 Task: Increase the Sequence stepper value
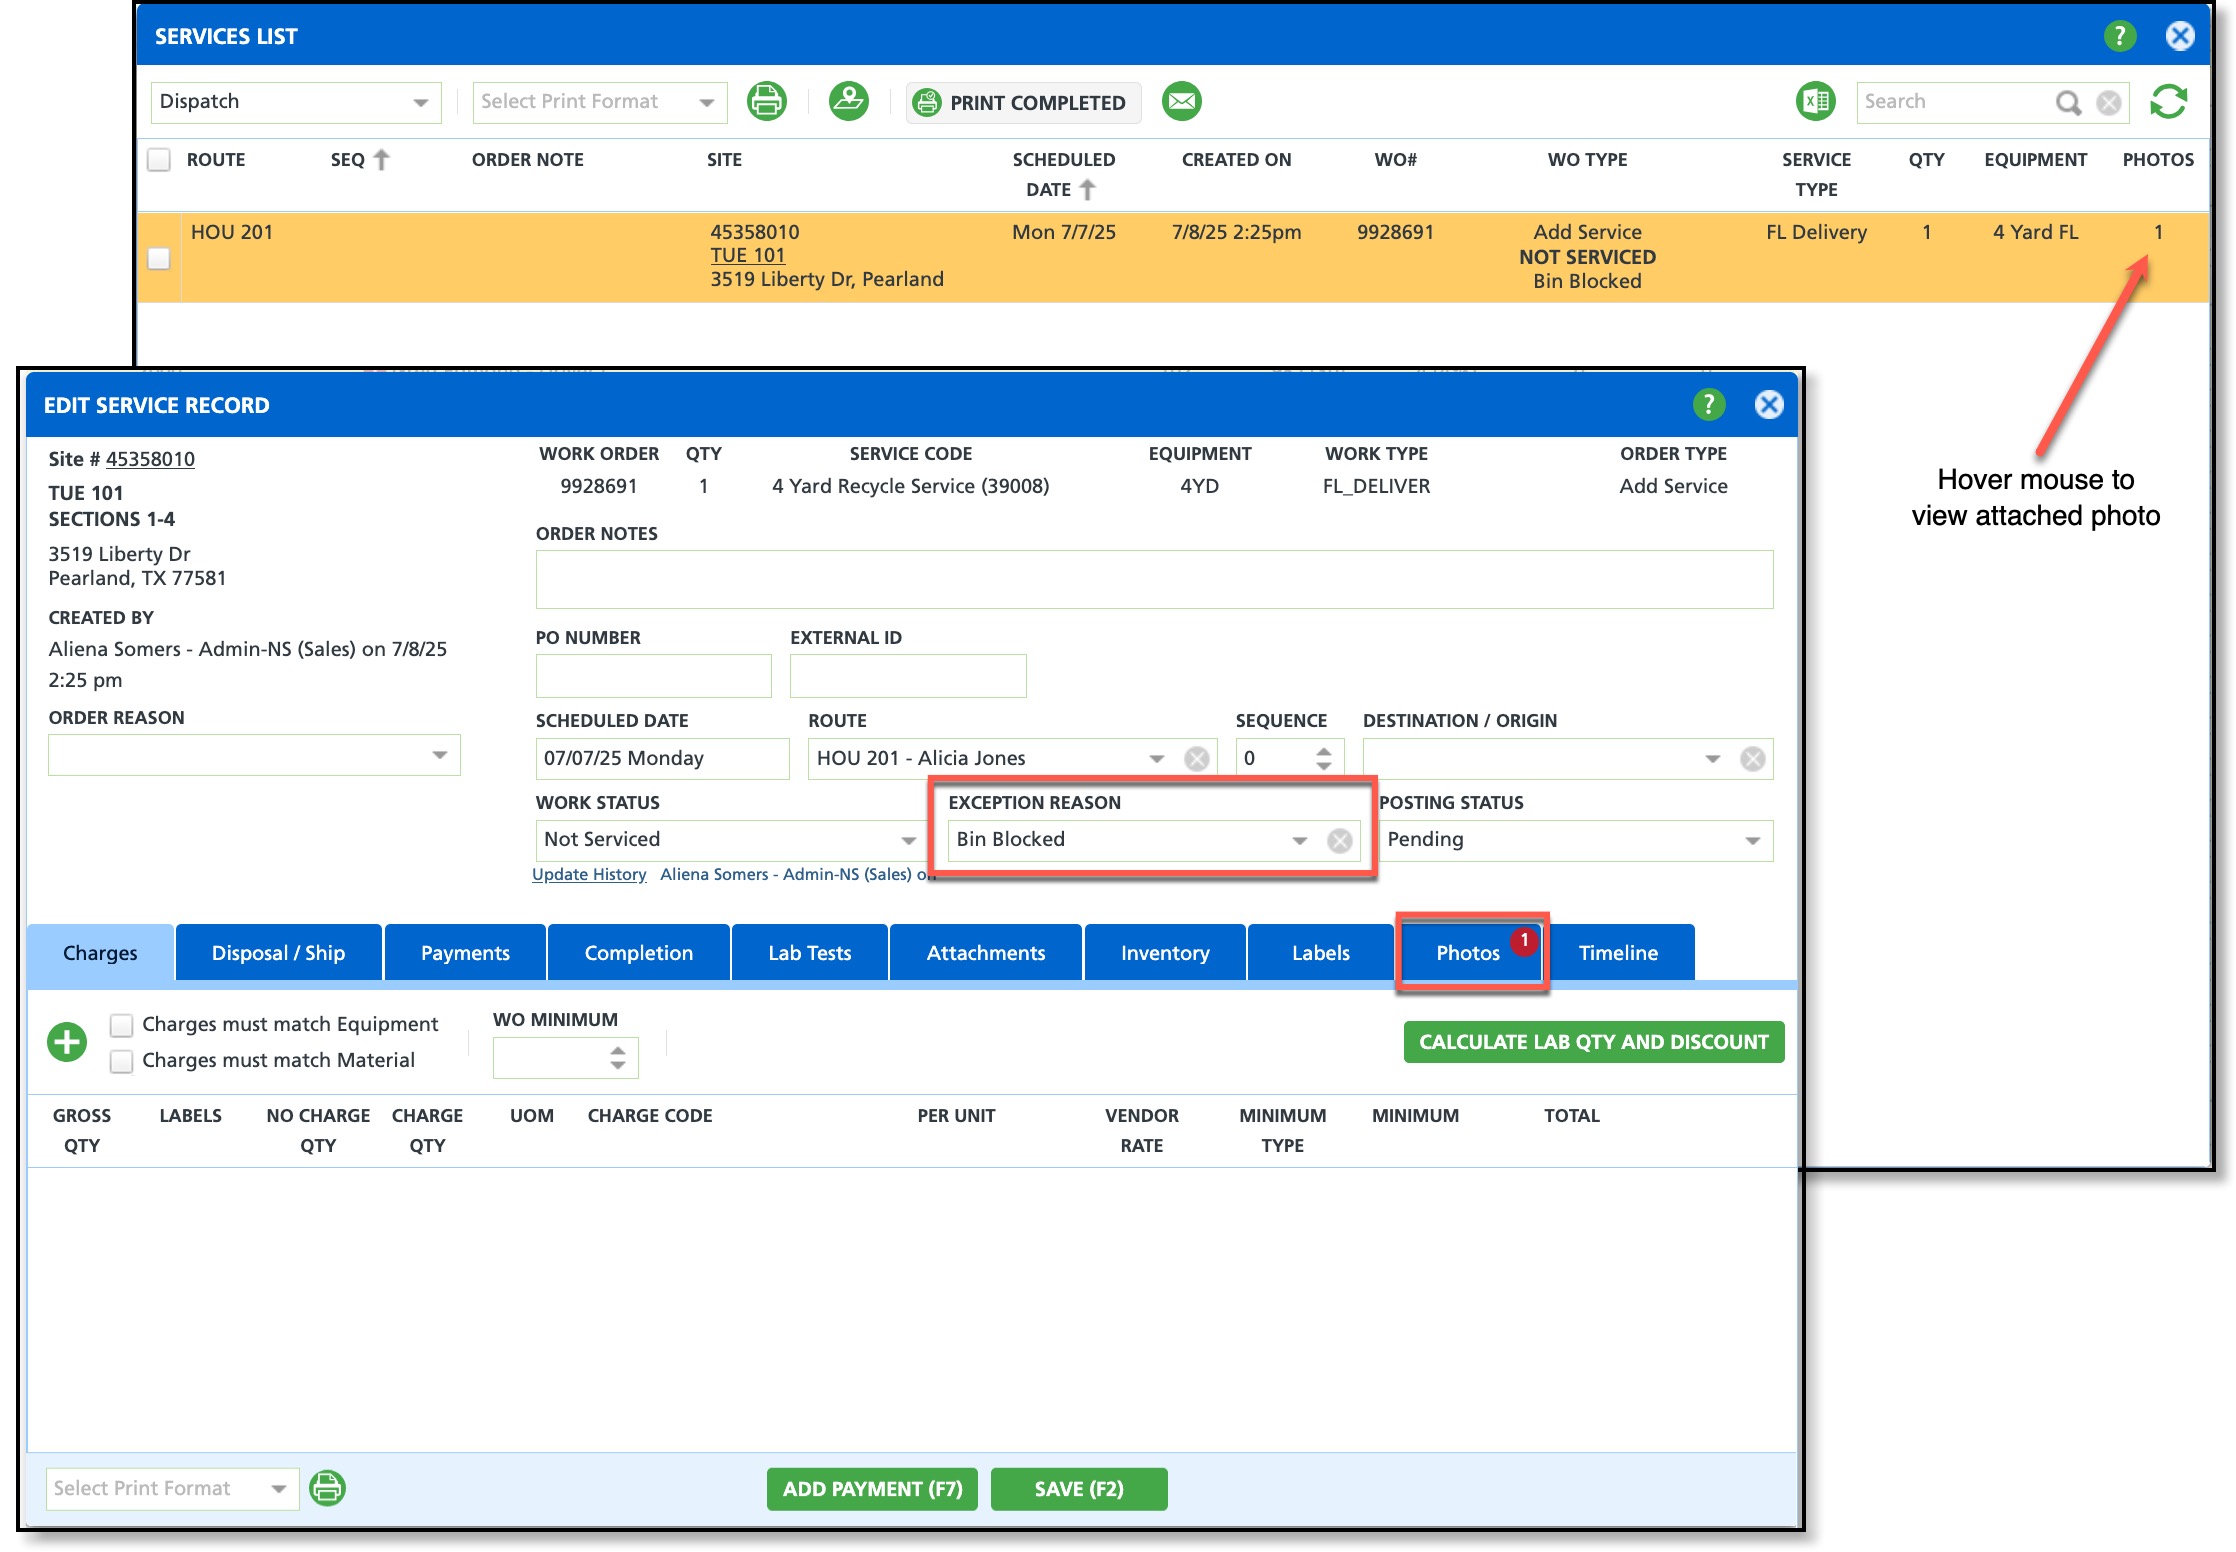pyautogui.click(x=1323, y=751)
